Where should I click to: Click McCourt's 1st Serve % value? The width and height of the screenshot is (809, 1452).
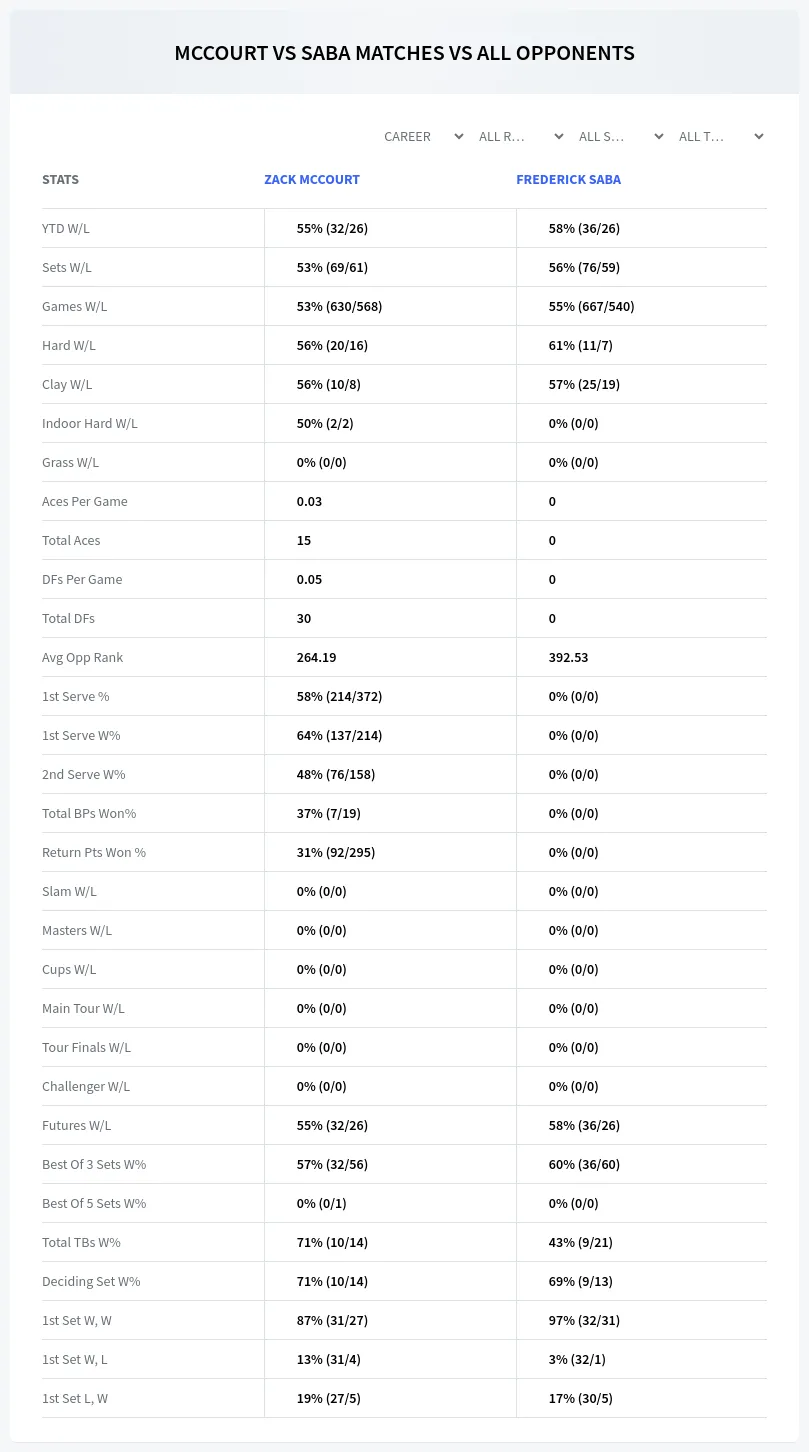339,696
